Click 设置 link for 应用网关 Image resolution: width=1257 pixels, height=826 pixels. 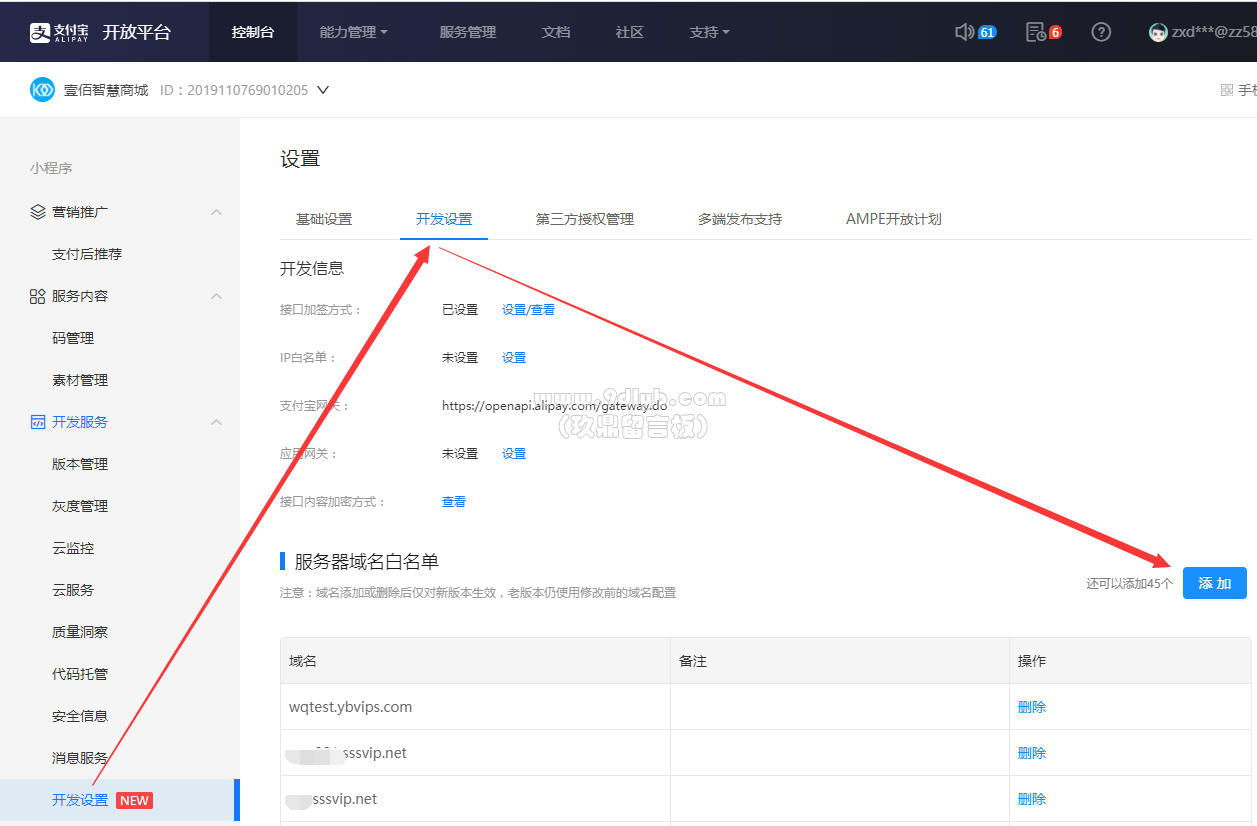pyautogui.click(x=514, y=454)
